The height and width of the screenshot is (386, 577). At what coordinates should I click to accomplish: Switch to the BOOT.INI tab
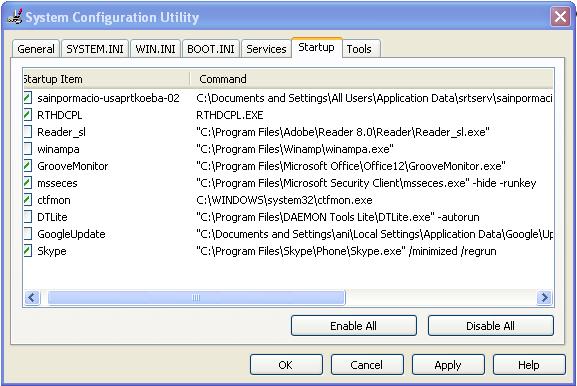(x=211, y=49)
